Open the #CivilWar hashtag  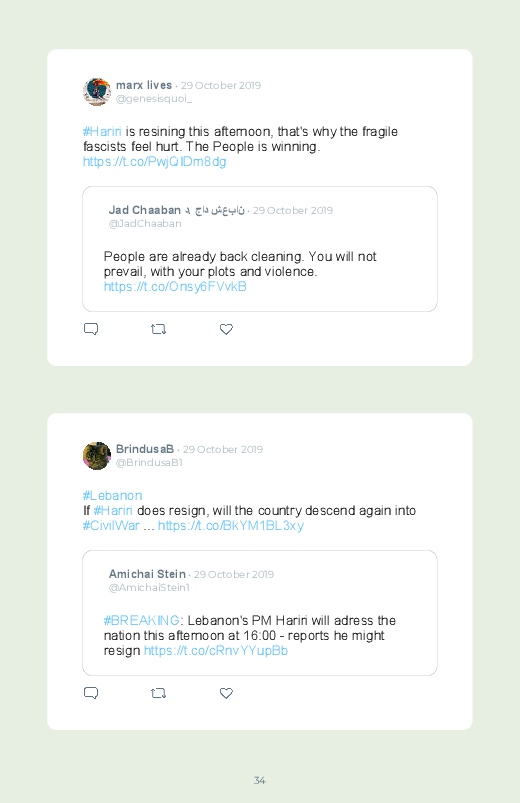(x=111, y=526)
